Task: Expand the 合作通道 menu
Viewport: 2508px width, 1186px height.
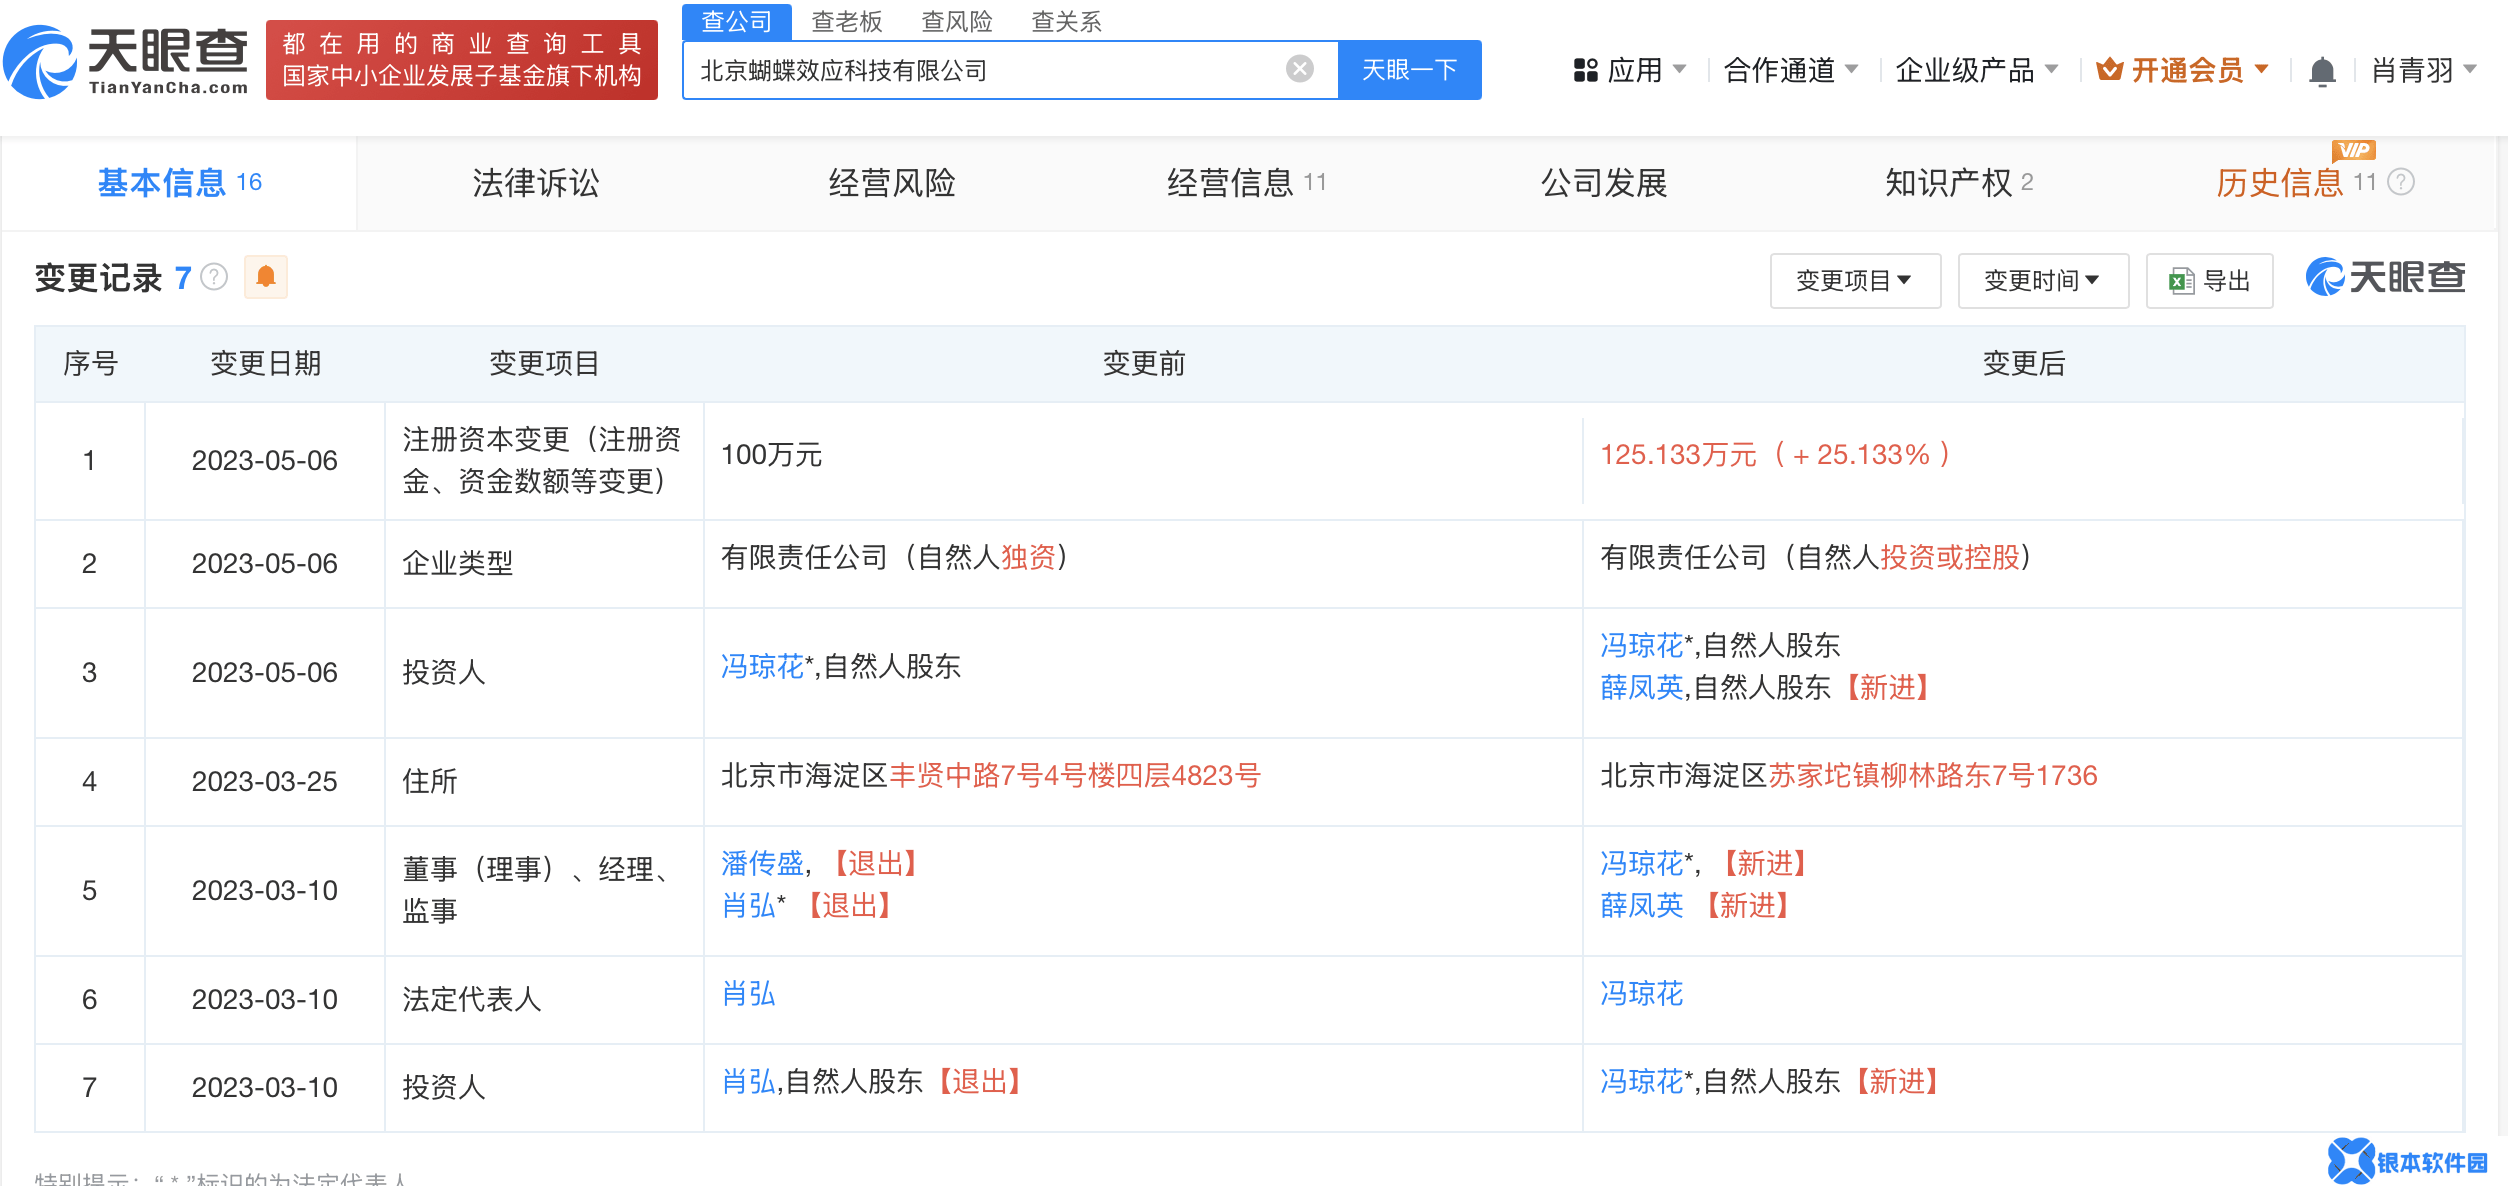Action: tap(1790, 70)
